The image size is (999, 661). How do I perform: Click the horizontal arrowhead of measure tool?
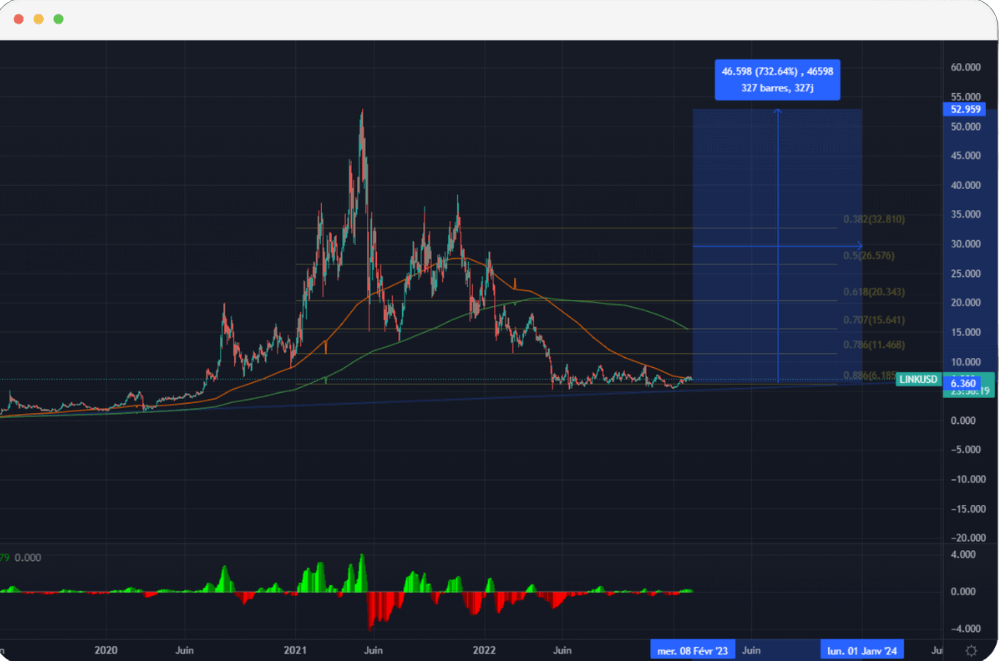pos(858,246)
